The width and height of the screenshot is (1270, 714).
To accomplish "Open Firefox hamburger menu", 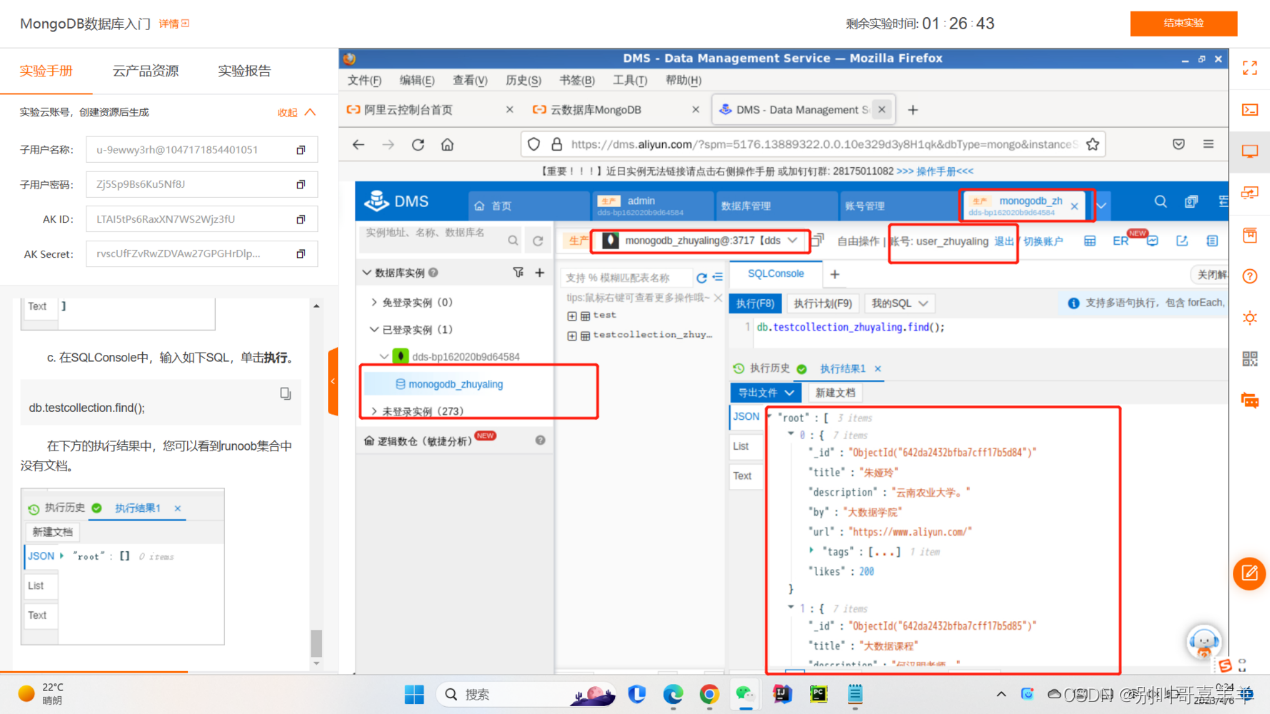I will tap(1209, 144).
